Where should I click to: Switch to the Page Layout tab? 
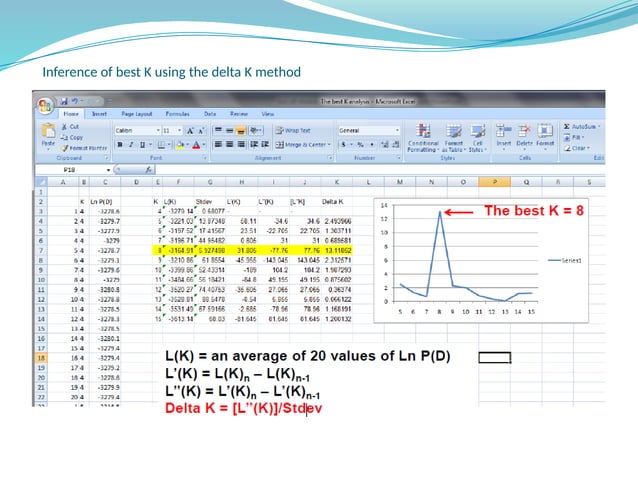pos(137,114)
